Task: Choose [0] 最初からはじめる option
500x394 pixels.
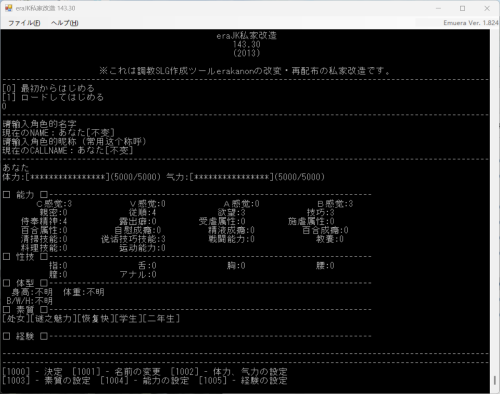Action: click(48, 88)
